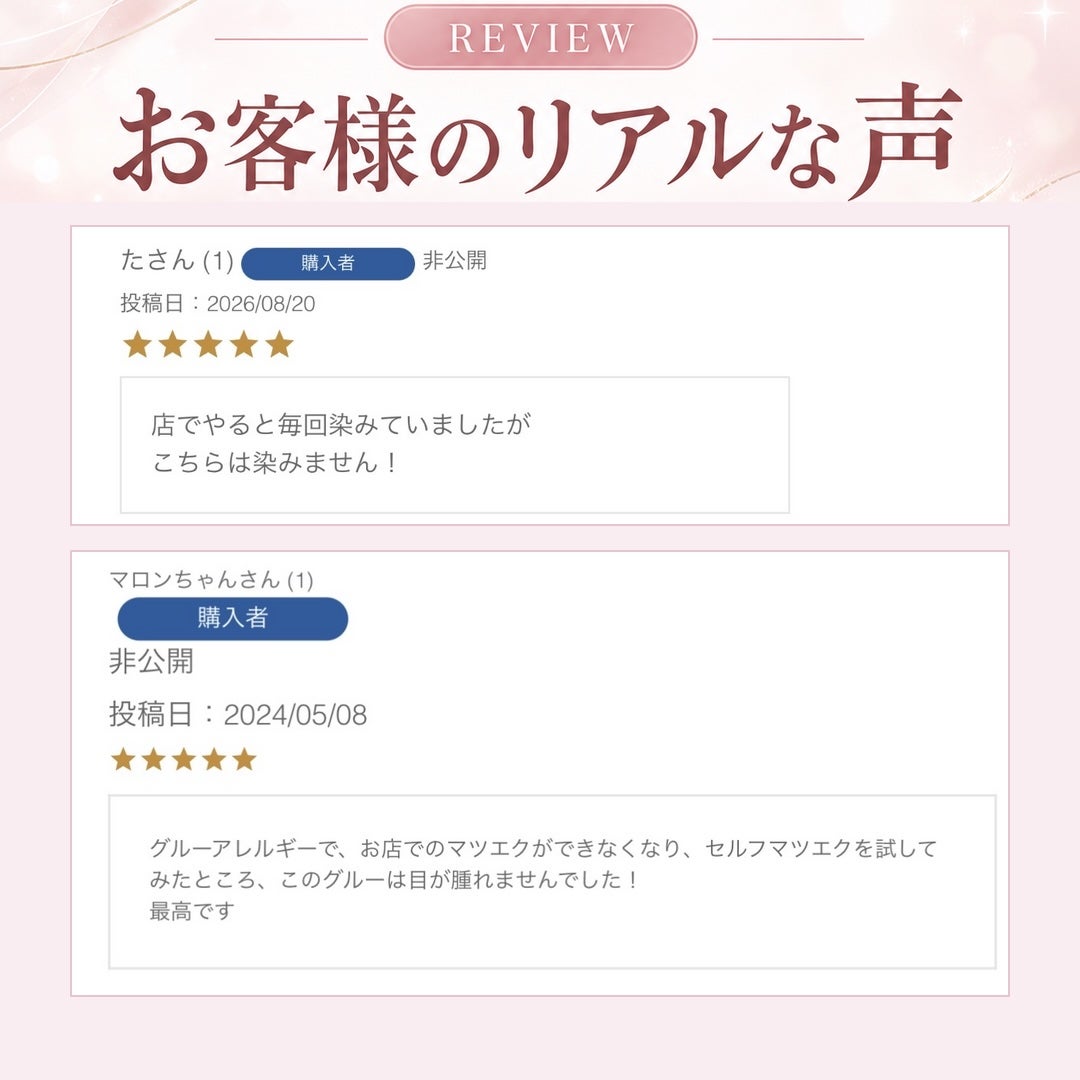The image size is (1080, 1080).
Task: Select reviewer name たさん (1)
Action: (x=177, y=261)
